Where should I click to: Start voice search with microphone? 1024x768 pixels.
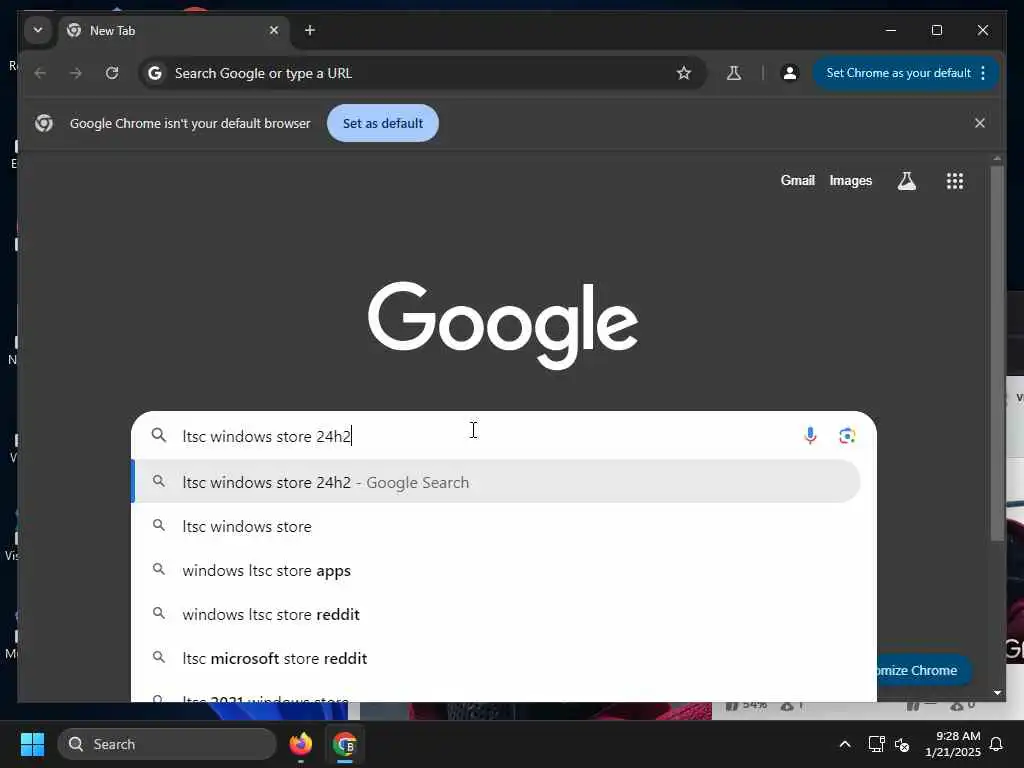click(810, 436)
